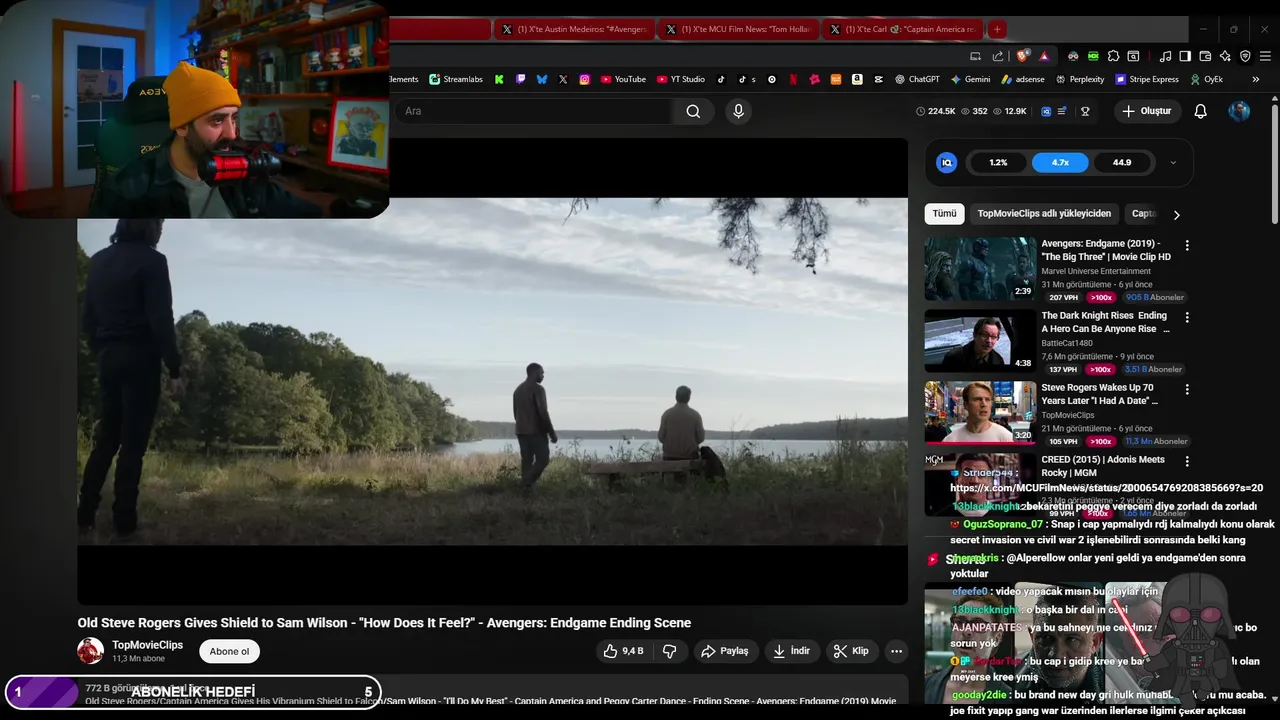Viewport: 1280px width, 720px height.
Task: Click the YouTube search magnifier button
Action: coord(693,111)
